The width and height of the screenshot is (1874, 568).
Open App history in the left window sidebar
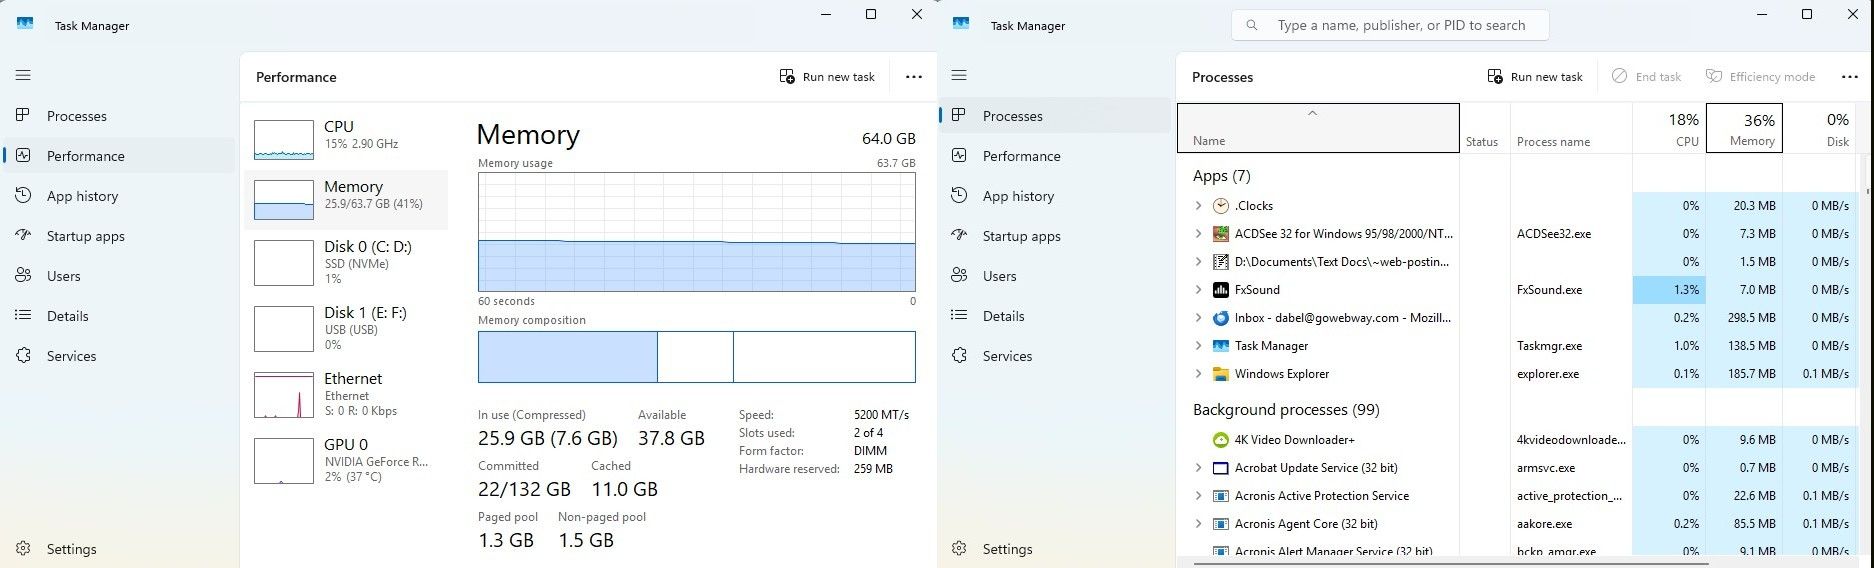tap(82, 196)
